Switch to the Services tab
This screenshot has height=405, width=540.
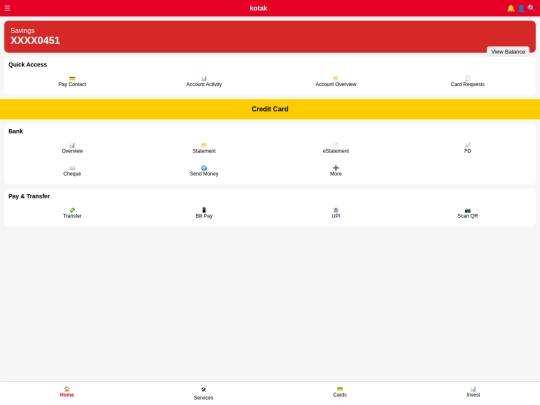pos(203,394)
